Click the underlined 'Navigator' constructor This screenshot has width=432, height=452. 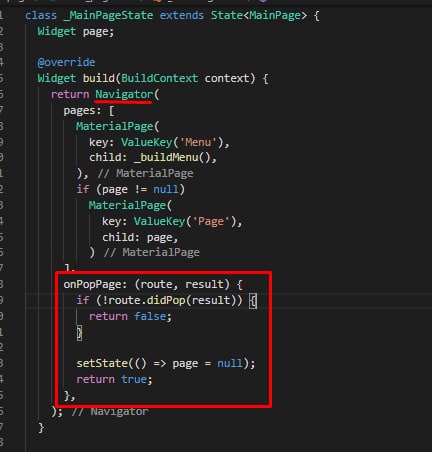coord(124,95)
